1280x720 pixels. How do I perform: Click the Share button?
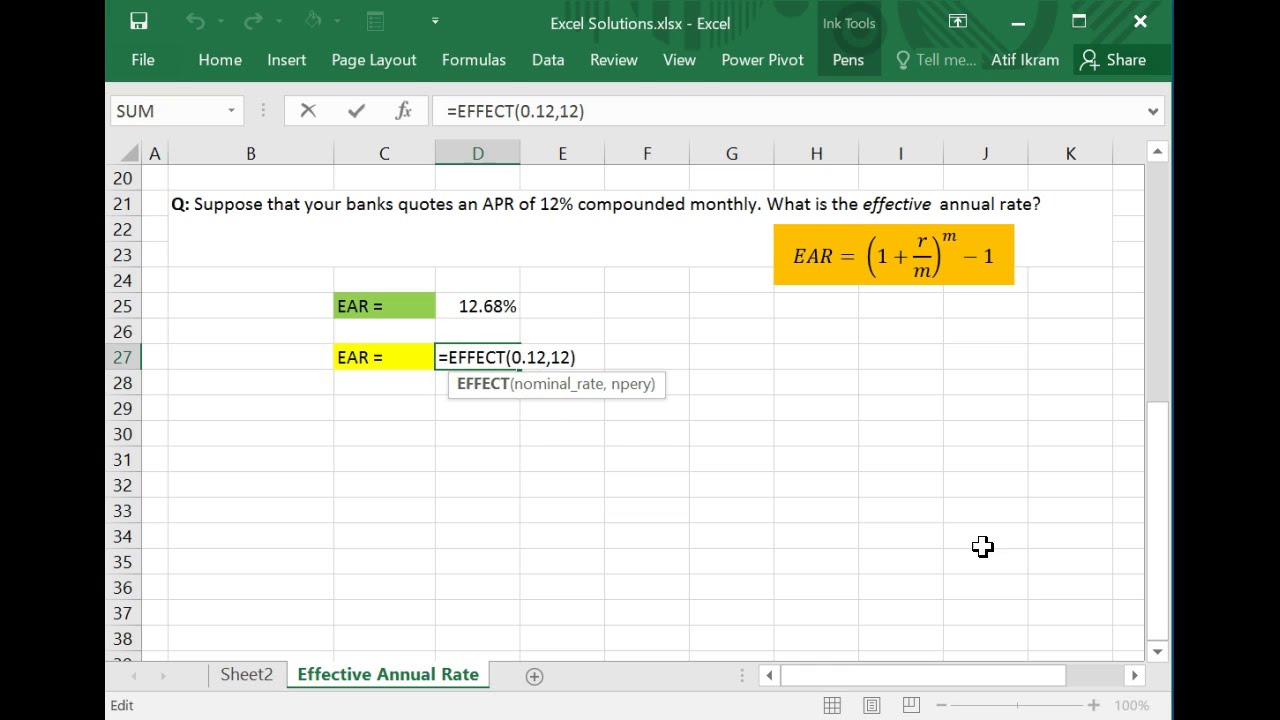pos(1113,60)
